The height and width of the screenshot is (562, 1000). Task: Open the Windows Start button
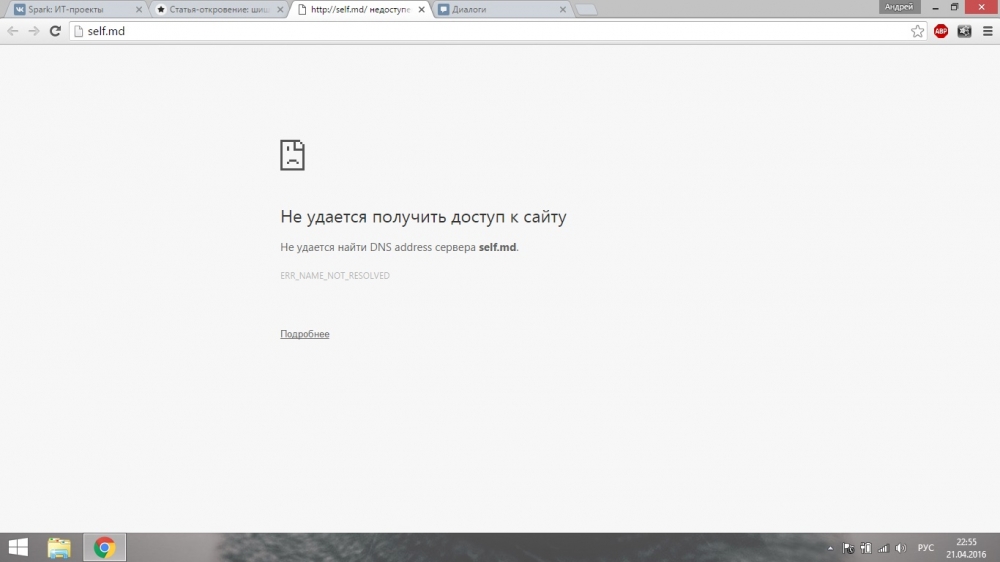(x=18, y=547)
